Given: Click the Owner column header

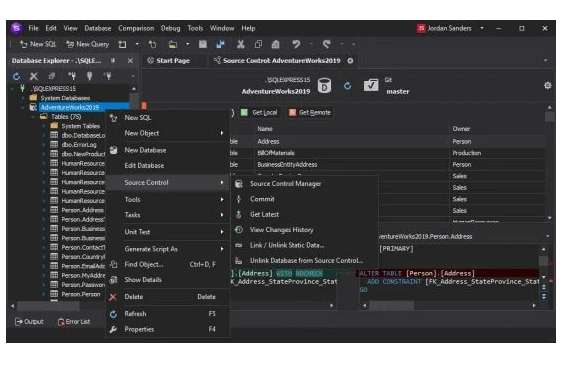Looking at the screenshot, I should pos(461,129).
